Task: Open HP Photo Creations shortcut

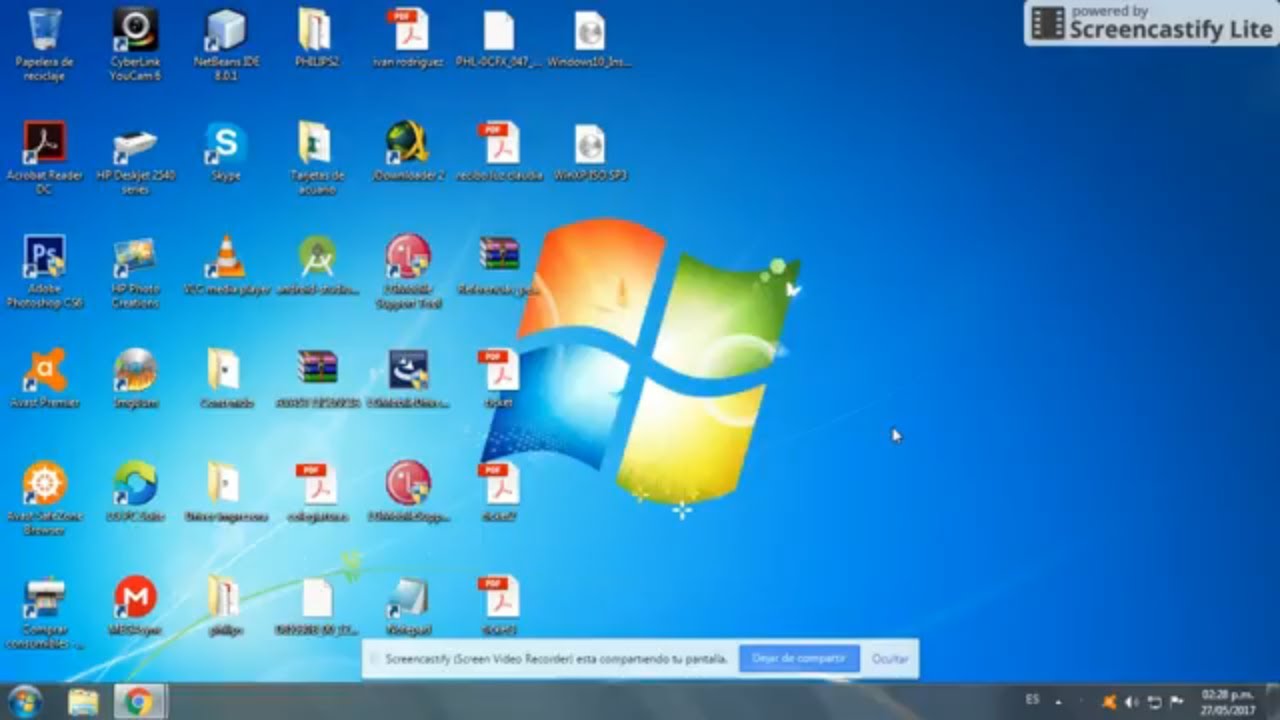Action: (x=135, y=272)
